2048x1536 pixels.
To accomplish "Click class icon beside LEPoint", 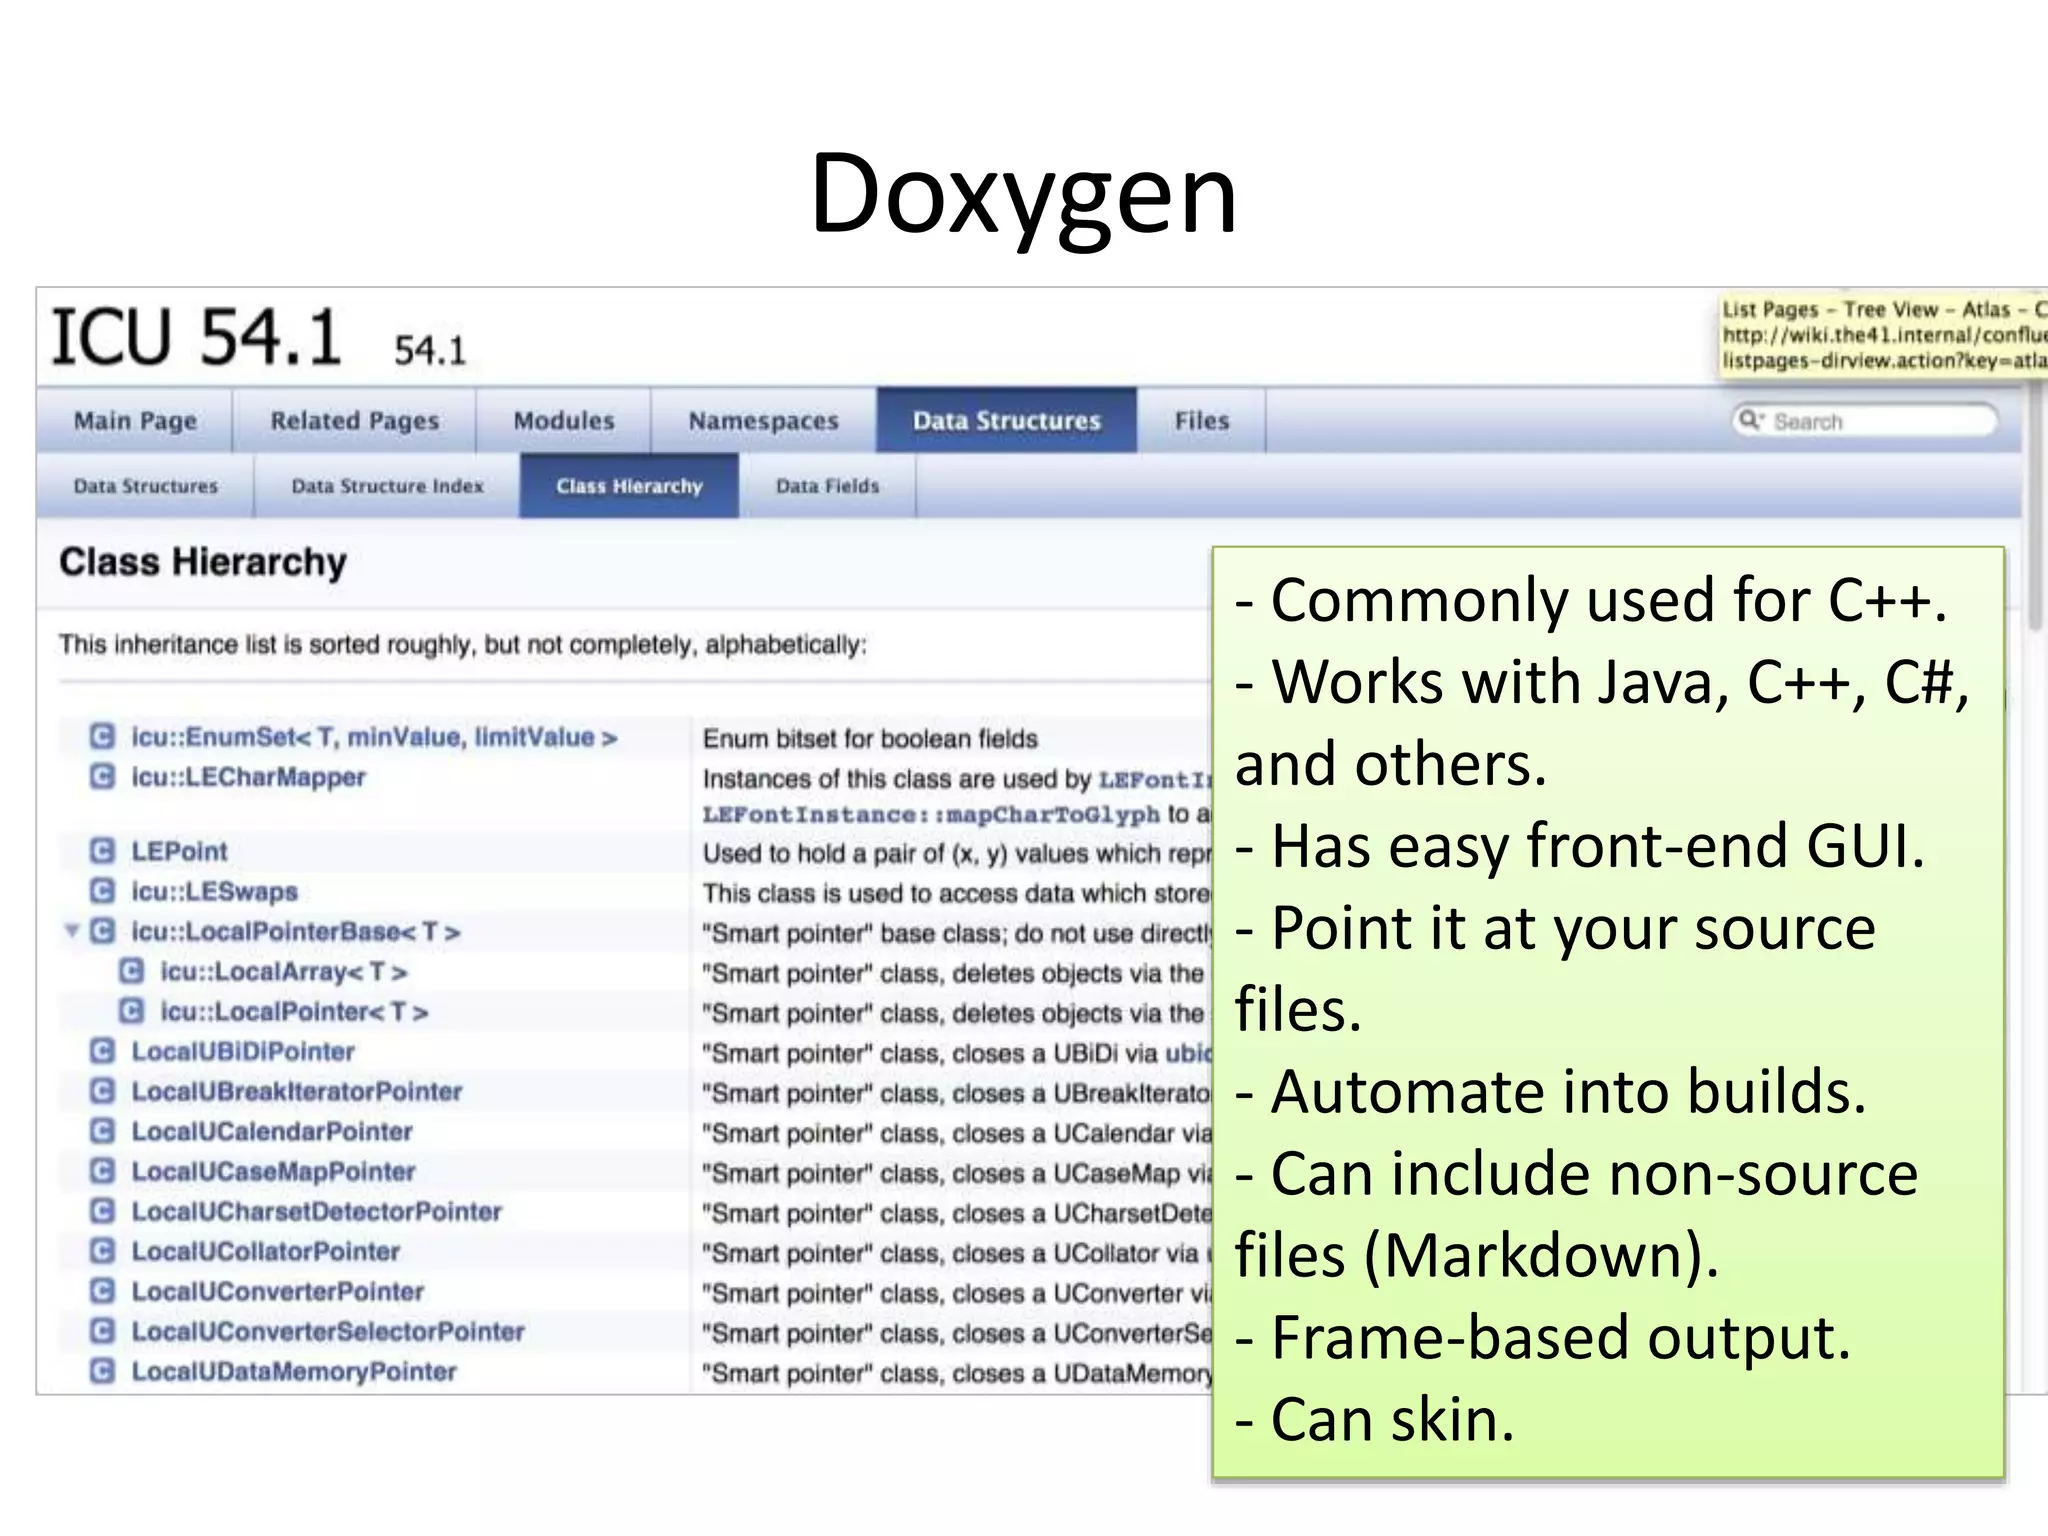I will pyautogui.click(x=102, y=851).
